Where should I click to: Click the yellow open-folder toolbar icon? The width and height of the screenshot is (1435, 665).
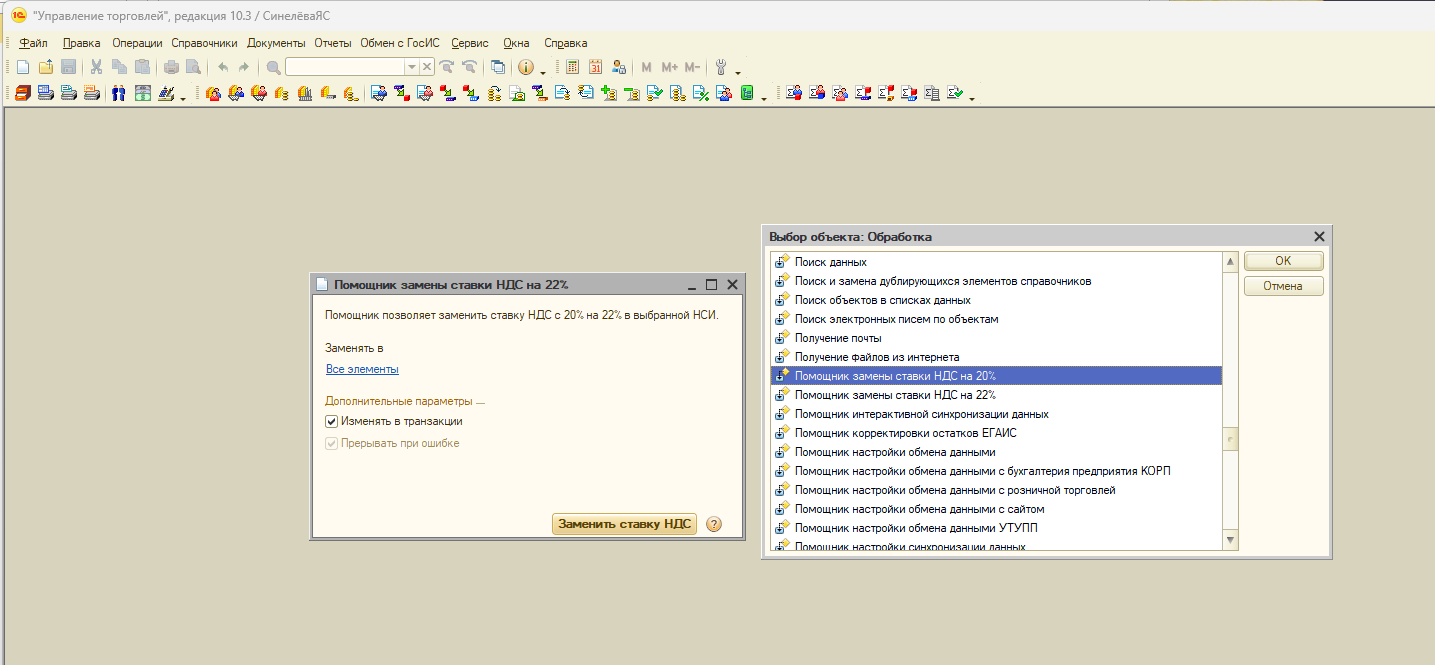[x=46, y=67]
